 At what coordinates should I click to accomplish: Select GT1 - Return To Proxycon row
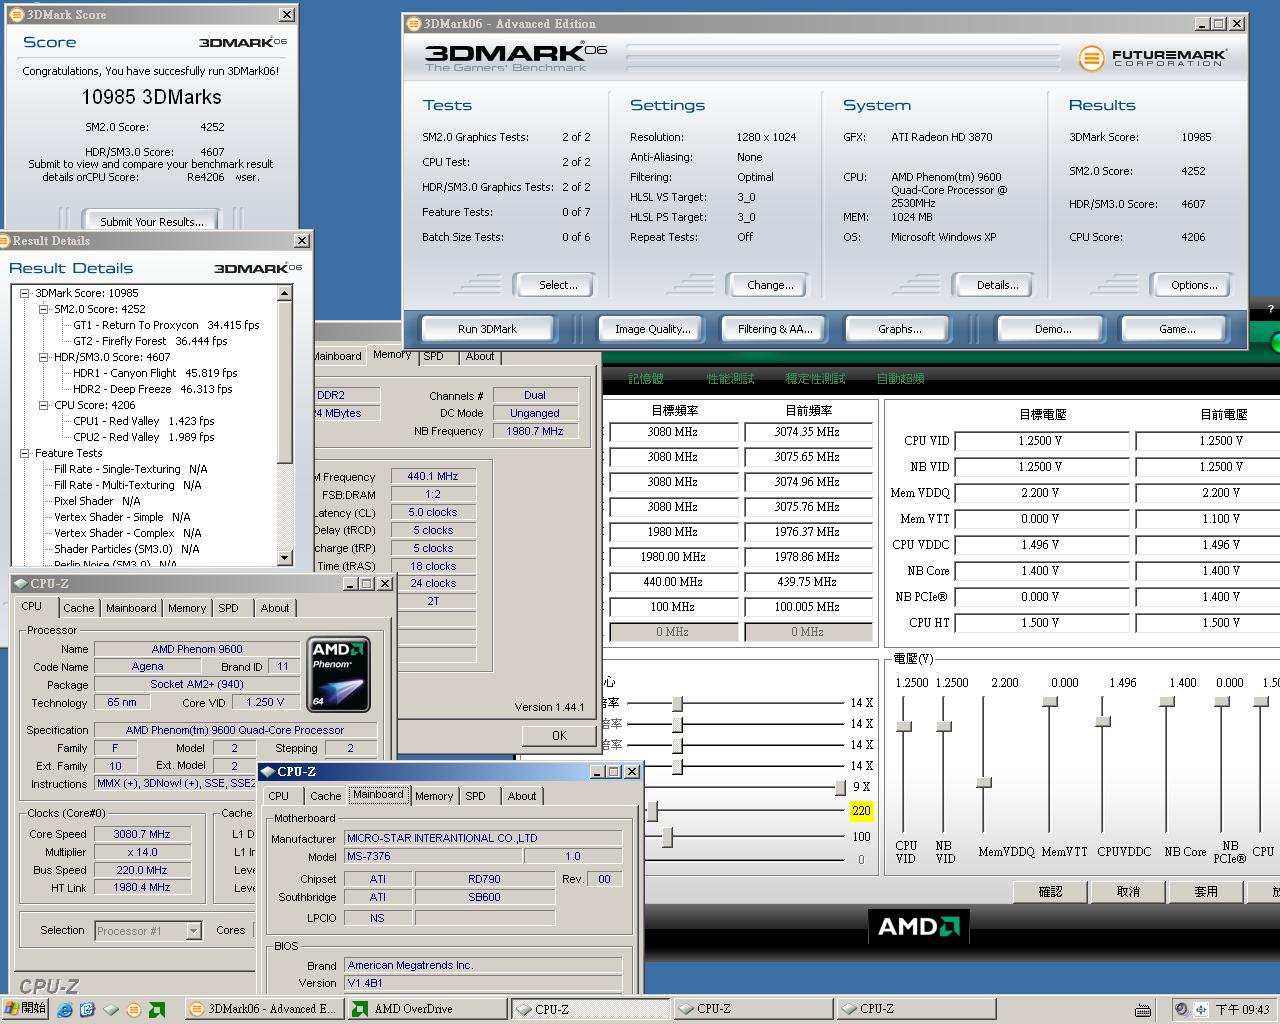pos(166,325)
